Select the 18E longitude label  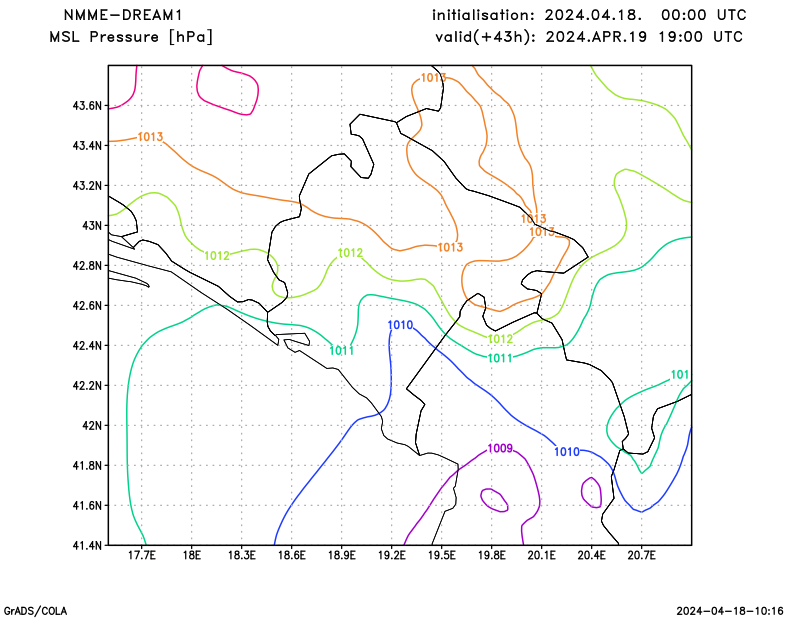192,555
